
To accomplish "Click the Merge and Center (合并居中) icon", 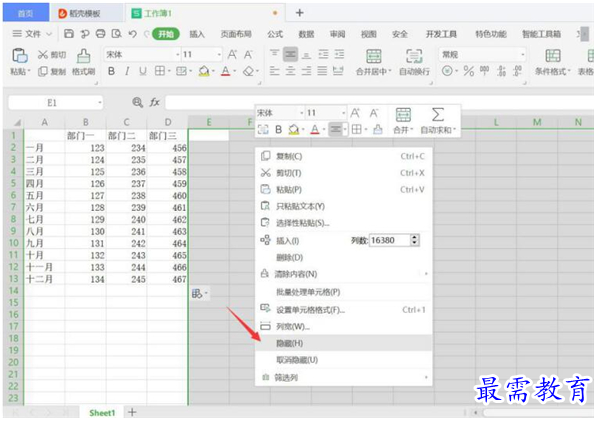I will coord(374,56).
